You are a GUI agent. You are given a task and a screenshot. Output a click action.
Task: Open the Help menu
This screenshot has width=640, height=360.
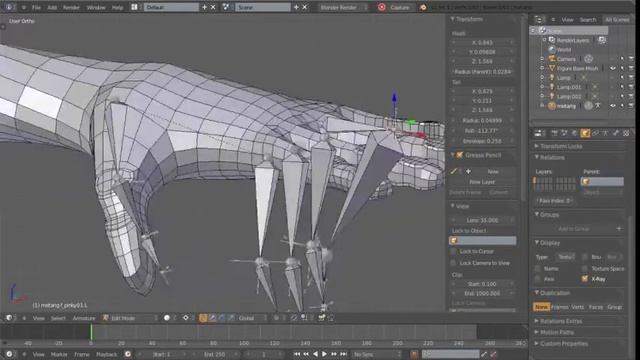click(x=118, y=7)
